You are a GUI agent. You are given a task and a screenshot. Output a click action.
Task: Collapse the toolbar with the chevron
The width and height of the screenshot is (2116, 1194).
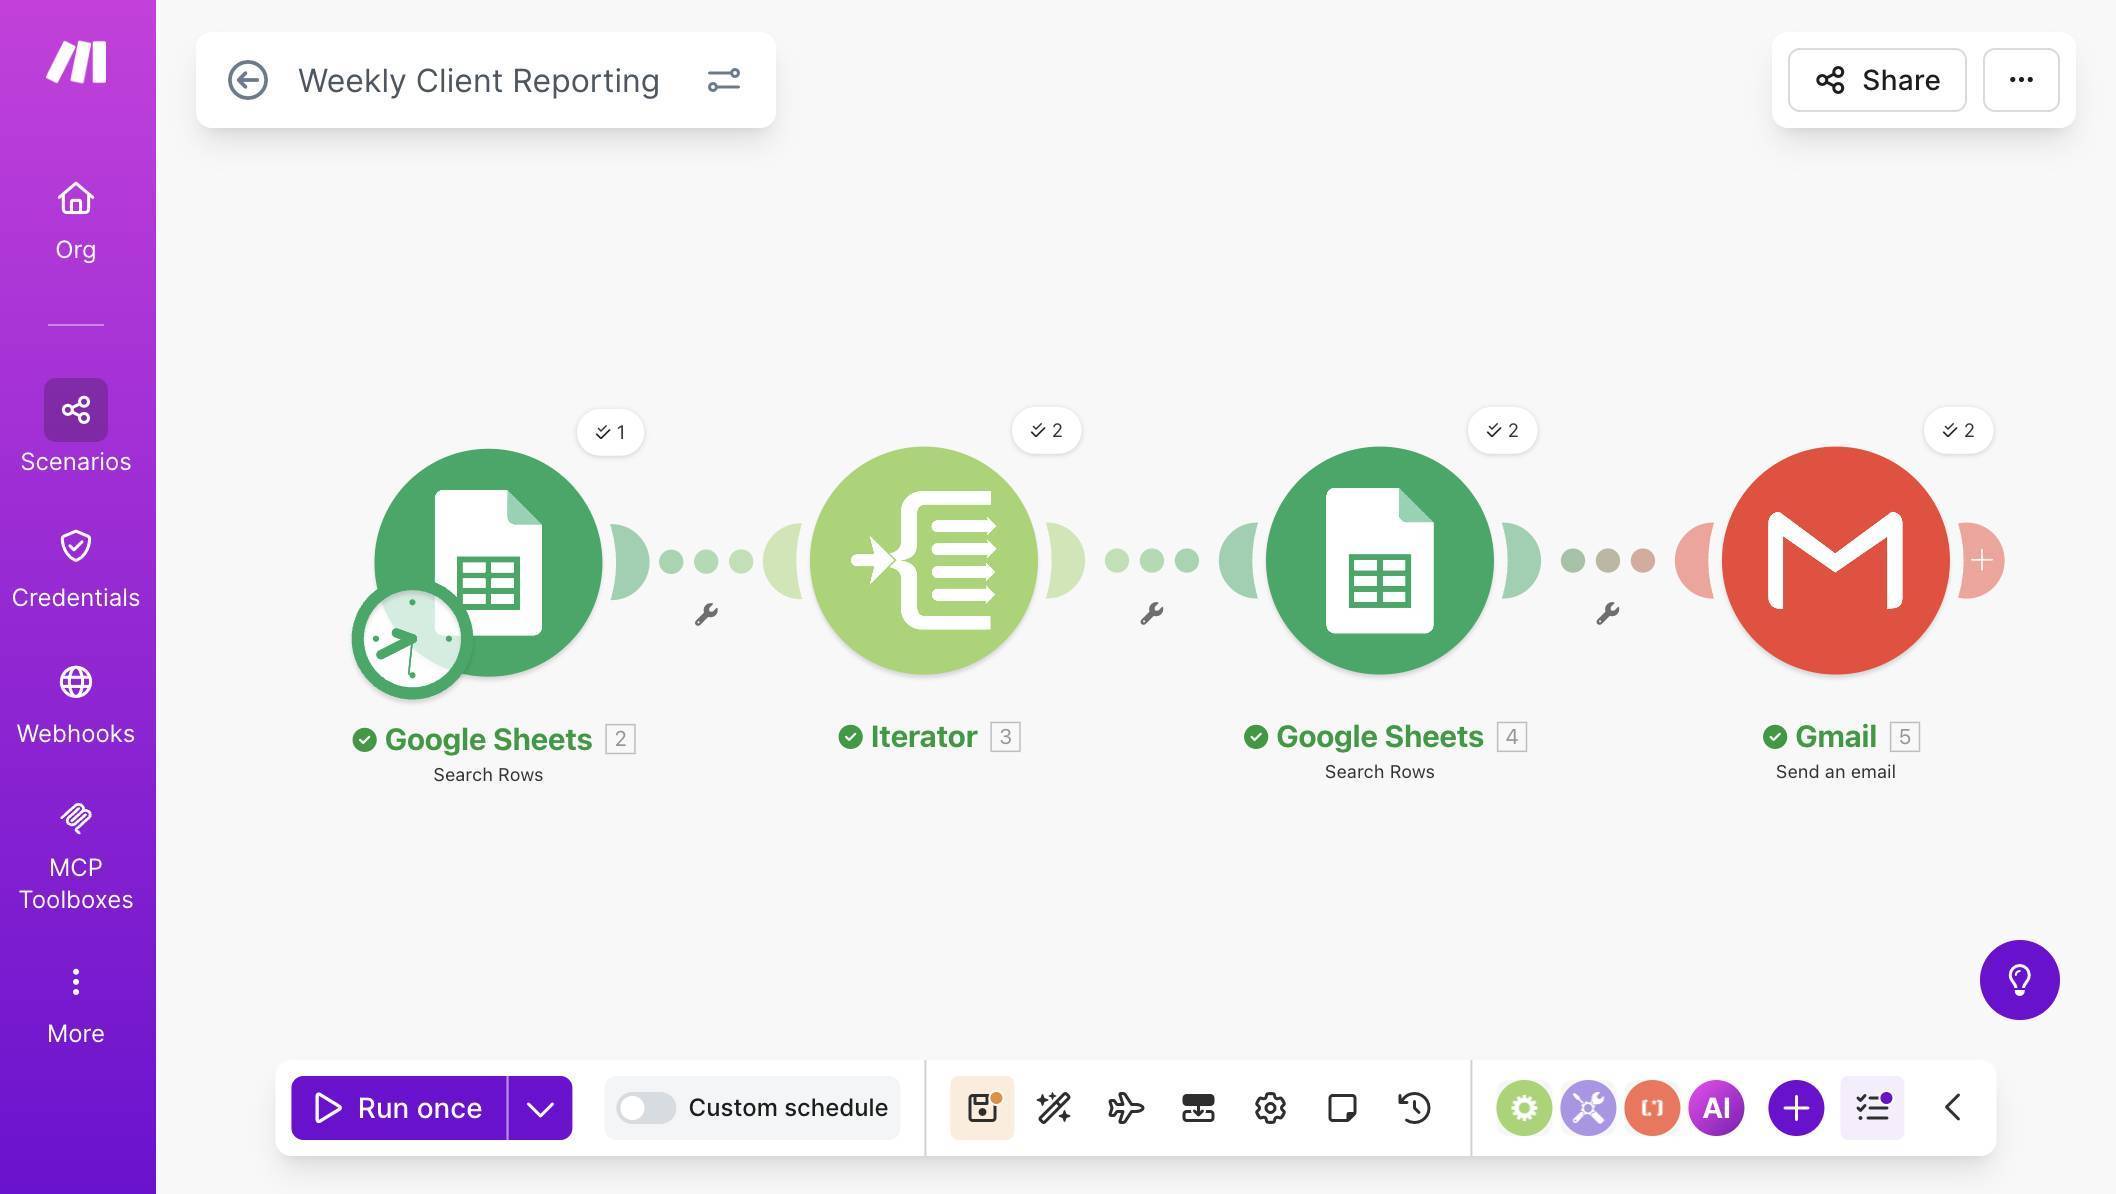pyautogui.click(x=1951, y=1107)
